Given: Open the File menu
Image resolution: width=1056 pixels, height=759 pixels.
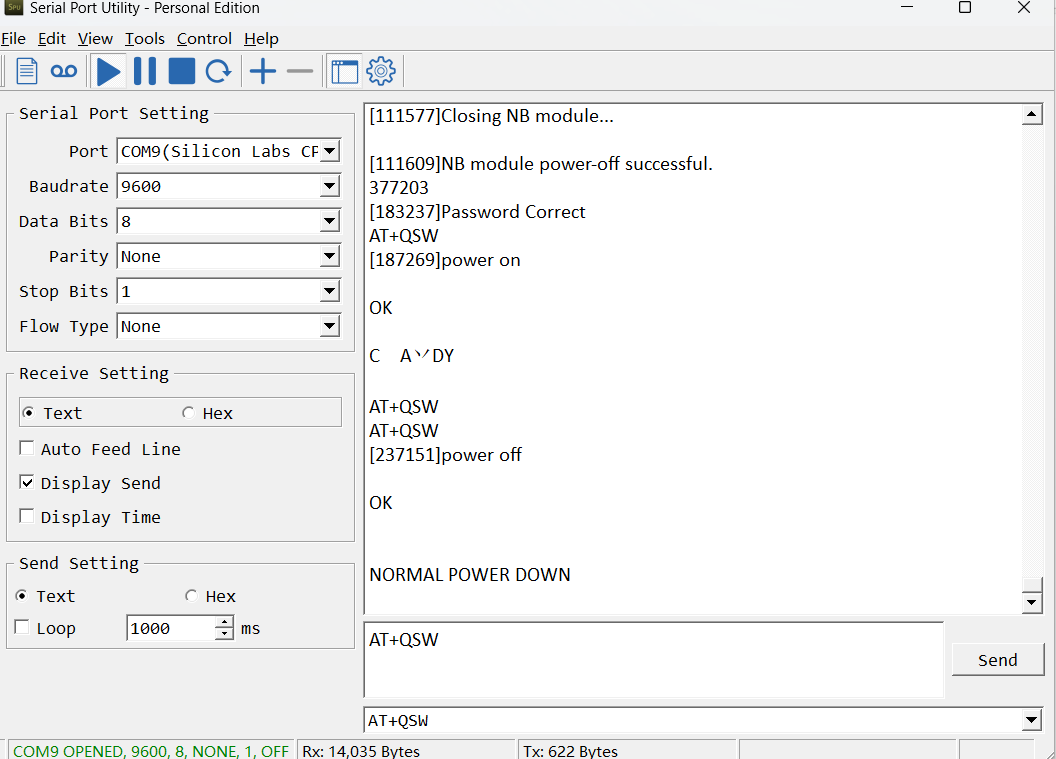Looking at the screenshot, I should [13, 38].
